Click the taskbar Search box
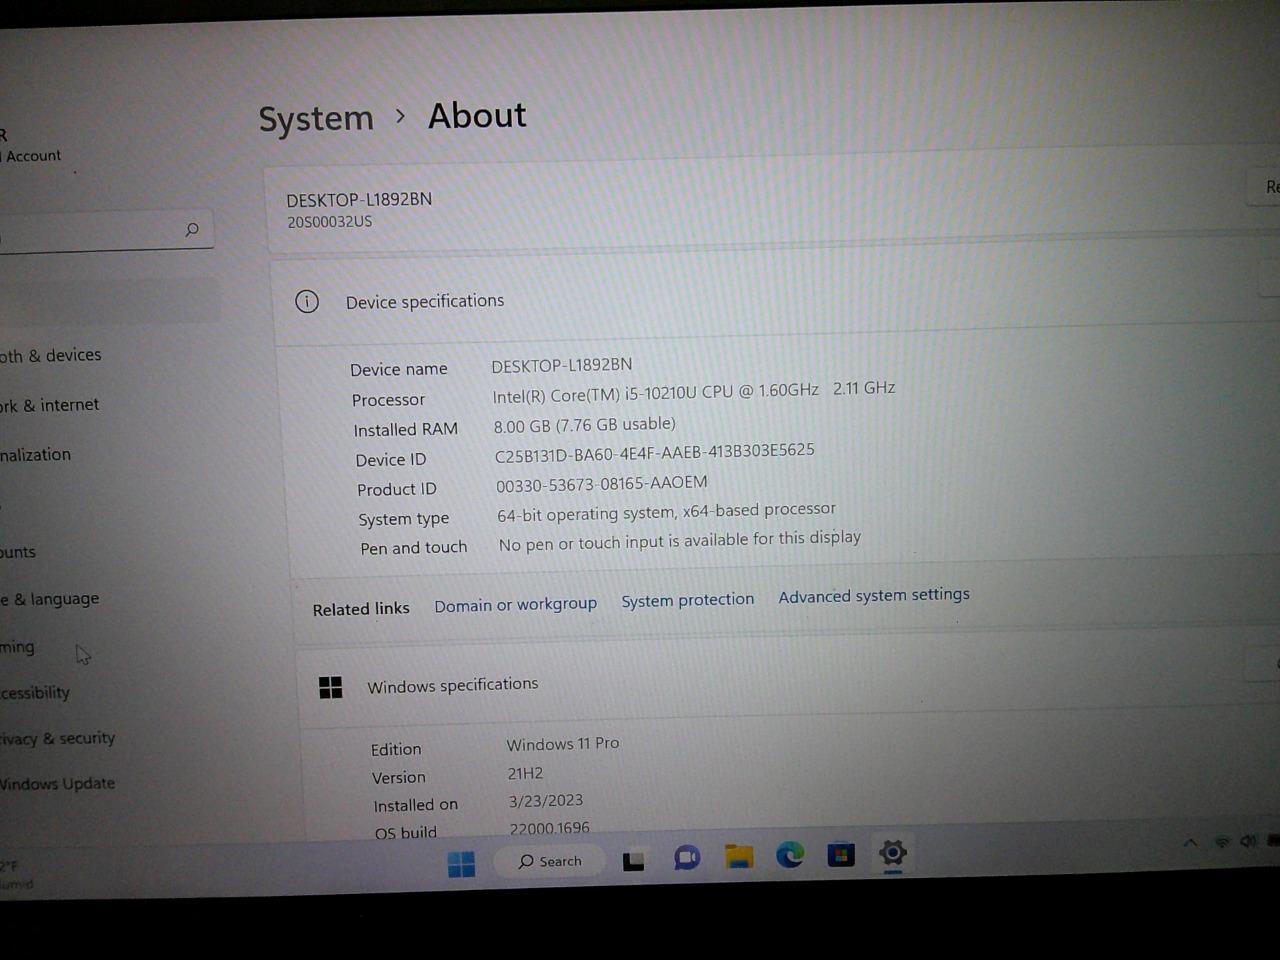 coord(550,861)
